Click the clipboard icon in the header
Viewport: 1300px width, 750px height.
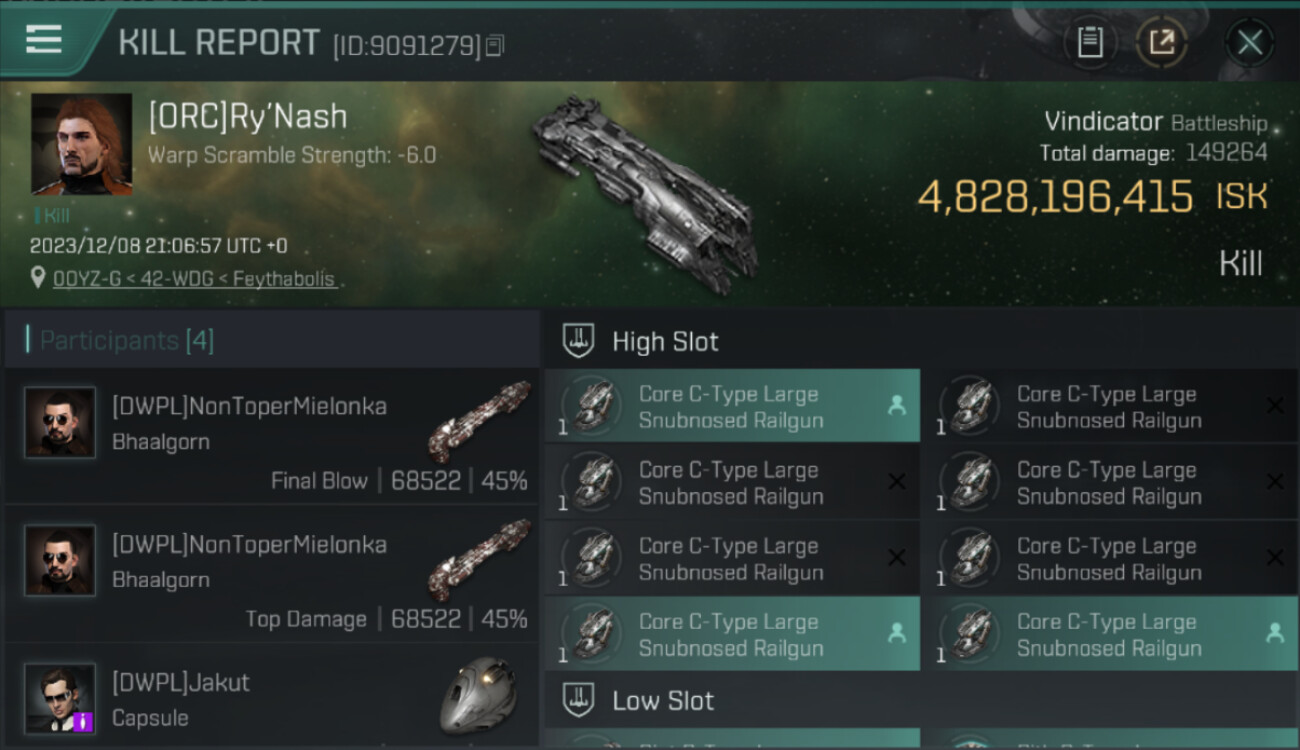tap(1090, 43)
